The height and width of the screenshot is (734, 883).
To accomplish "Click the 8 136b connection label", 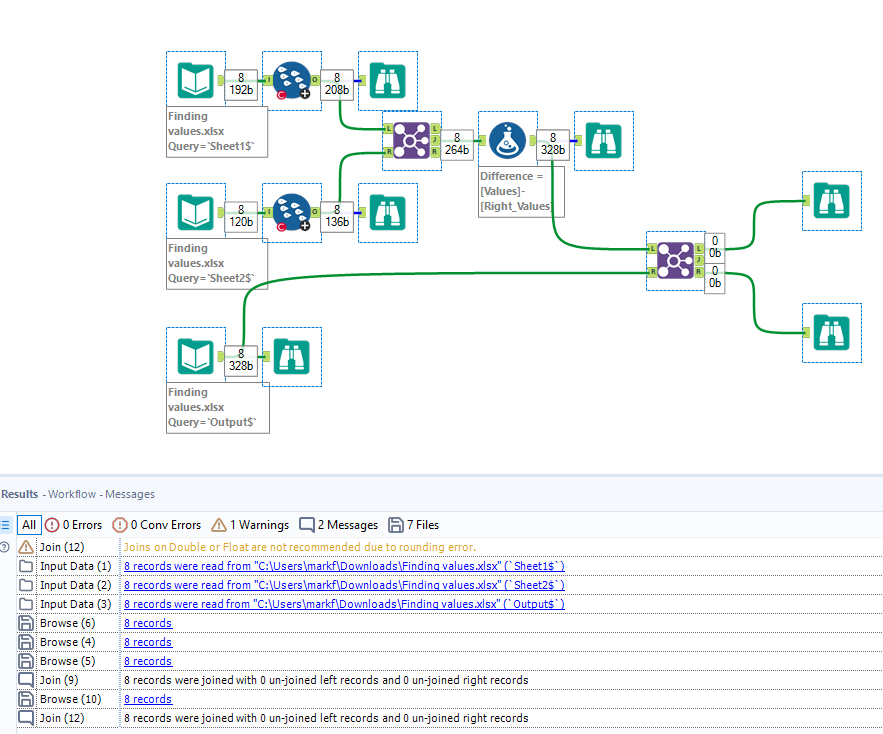I will 337,216.
